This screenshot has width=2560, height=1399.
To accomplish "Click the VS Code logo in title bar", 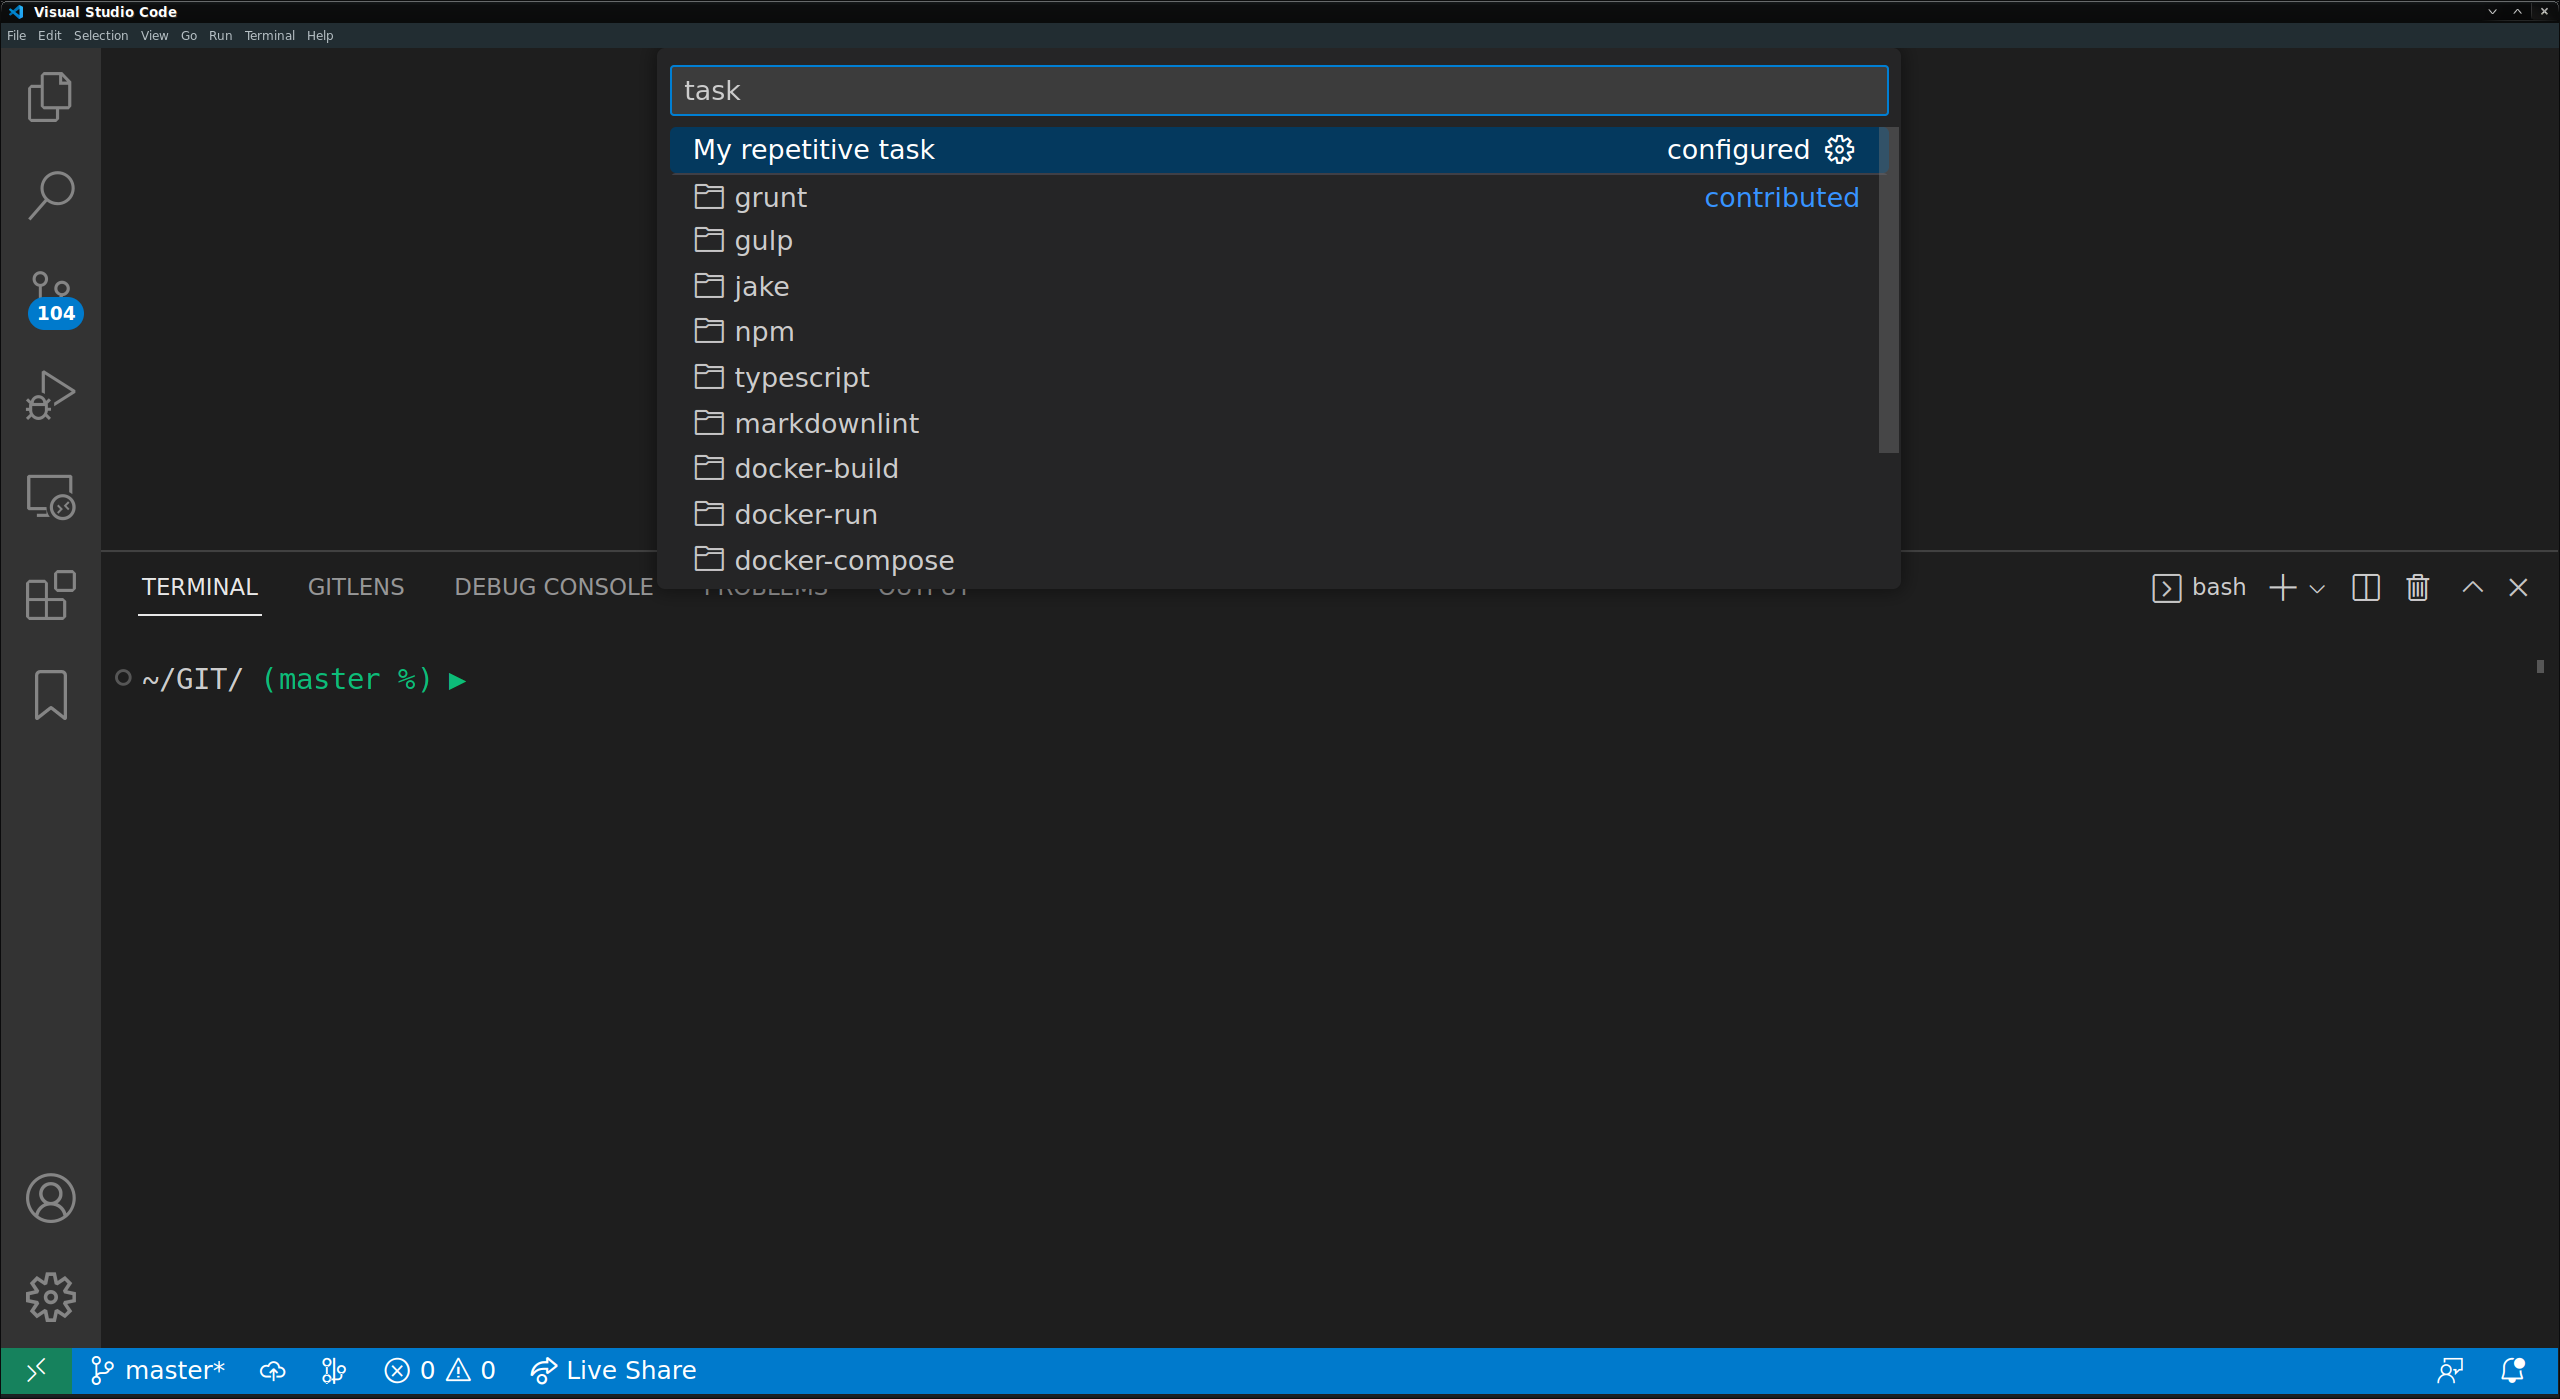I will pyautogui.click(x=16, y=12).
